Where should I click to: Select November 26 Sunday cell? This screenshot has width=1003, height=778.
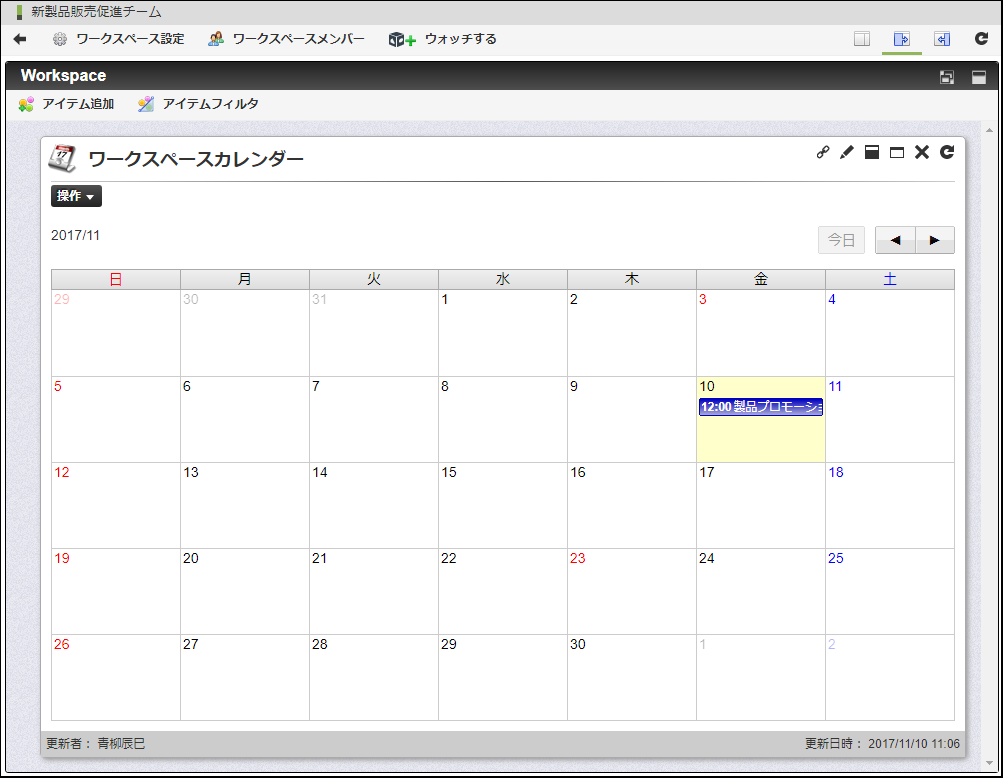(116, 678)
